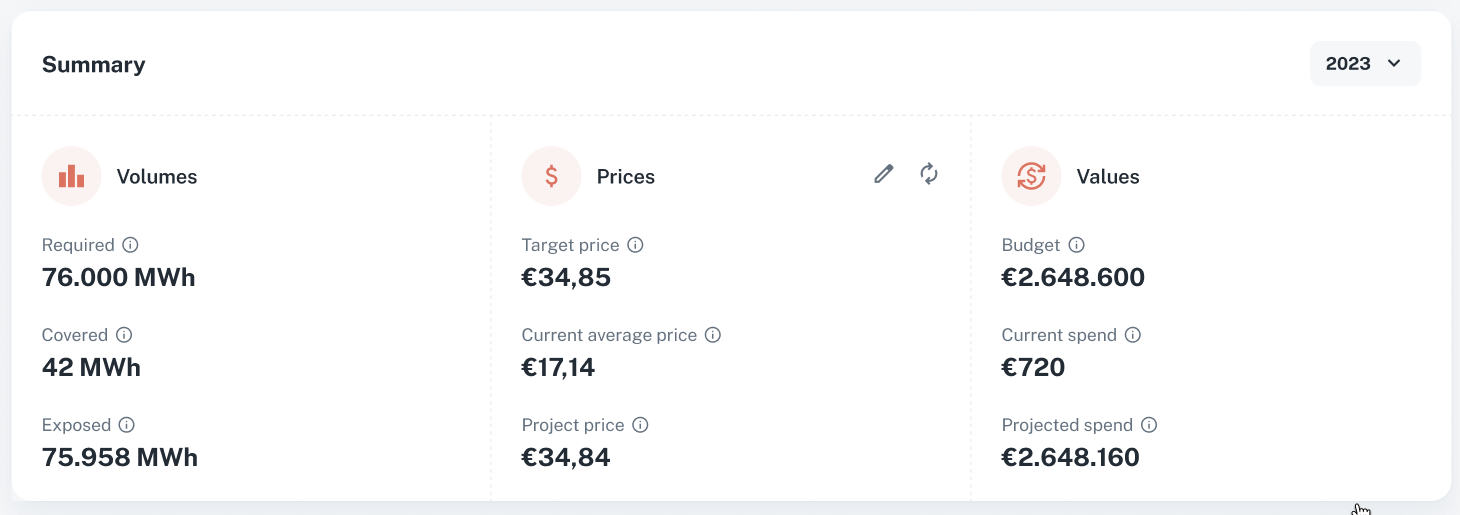Click the Budget amount €2.648.600
1460x515 pixels.
click(1073, 277)
